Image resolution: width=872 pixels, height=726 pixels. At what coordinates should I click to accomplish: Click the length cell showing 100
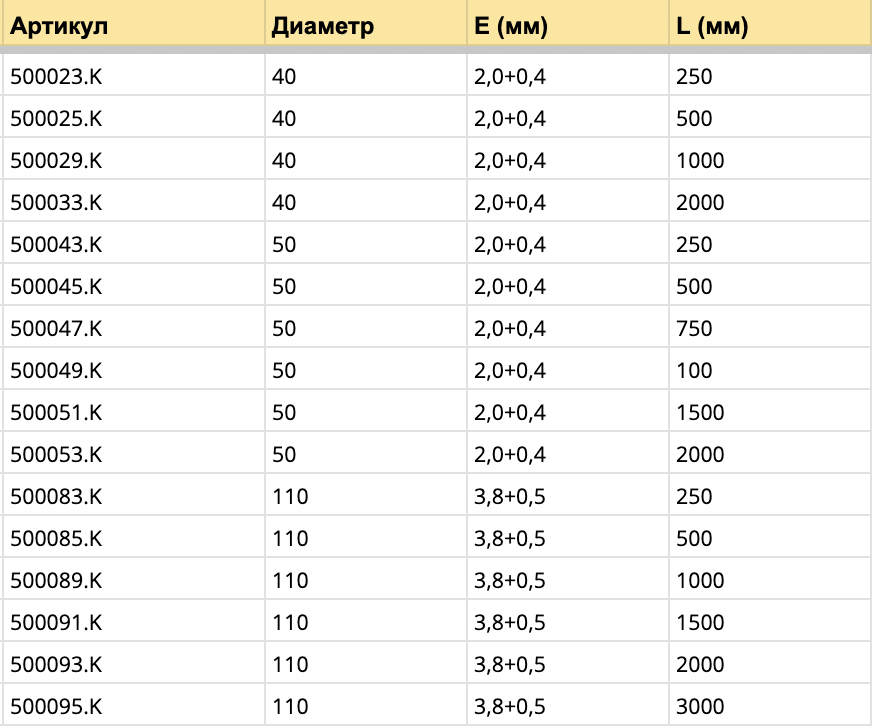(x=694, y=371)
